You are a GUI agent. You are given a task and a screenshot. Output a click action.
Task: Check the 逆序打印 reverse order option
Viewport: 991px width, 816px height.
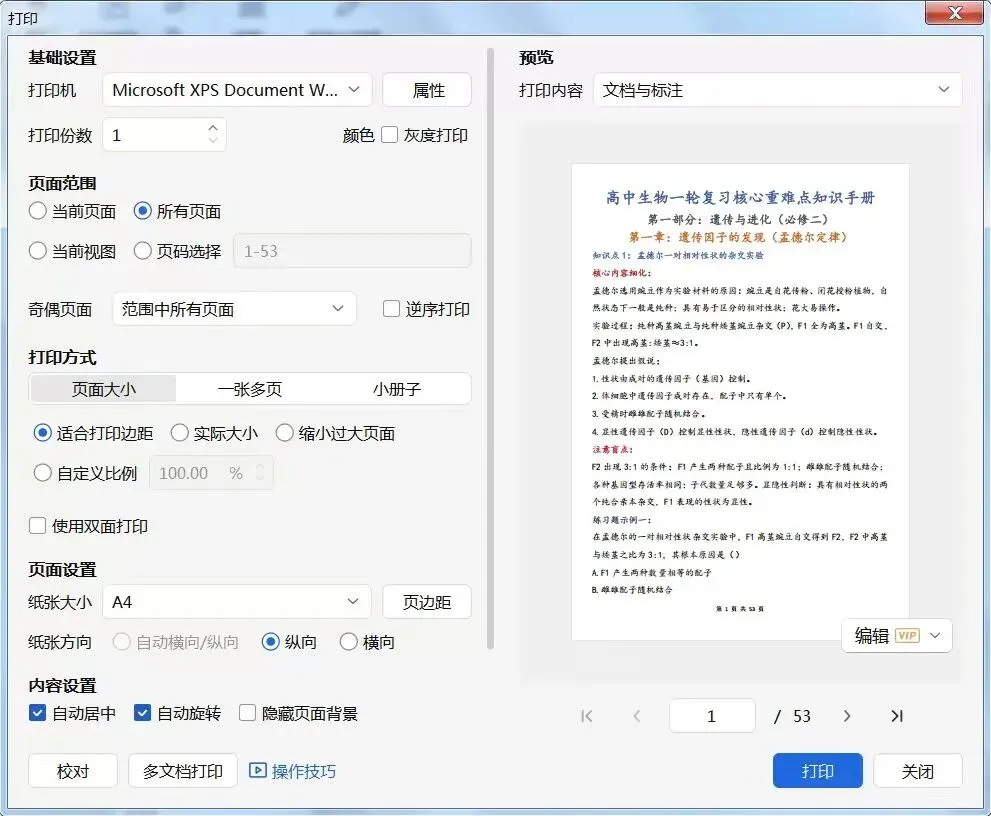point(391,309)
